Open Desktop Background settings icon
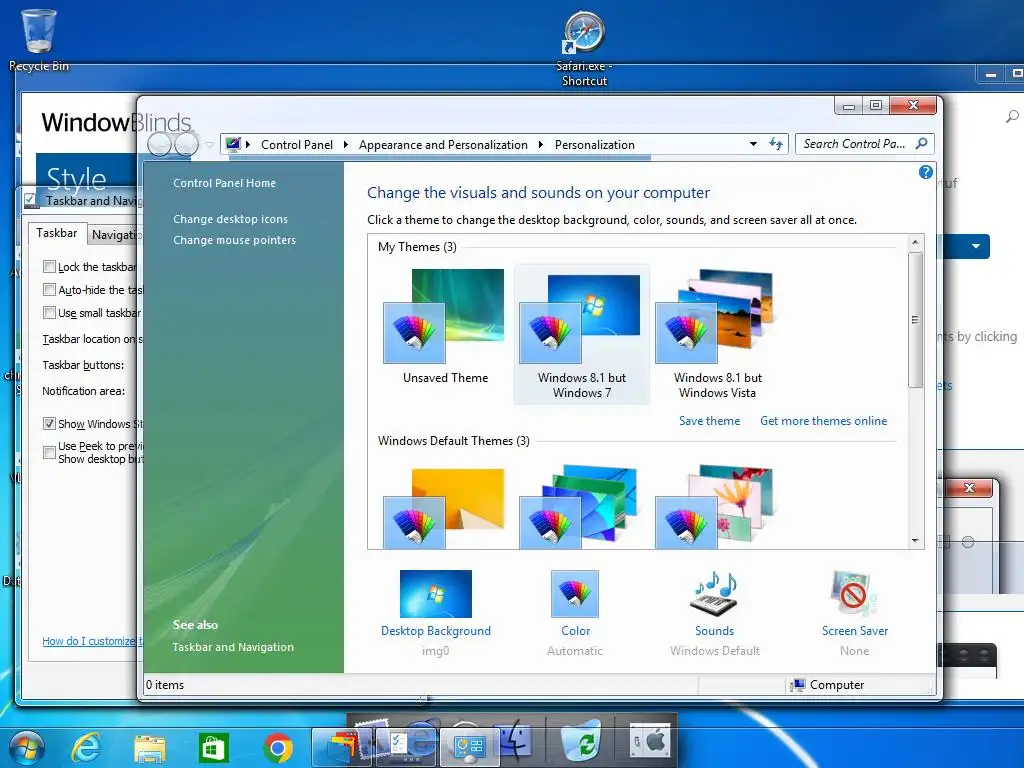Screen dimensions: 1024x768 tap(436, 594)
